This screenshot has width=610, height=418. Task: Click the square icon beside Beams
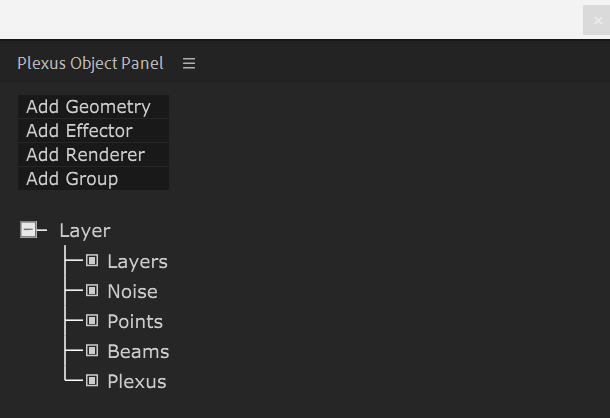pos(92,351)
